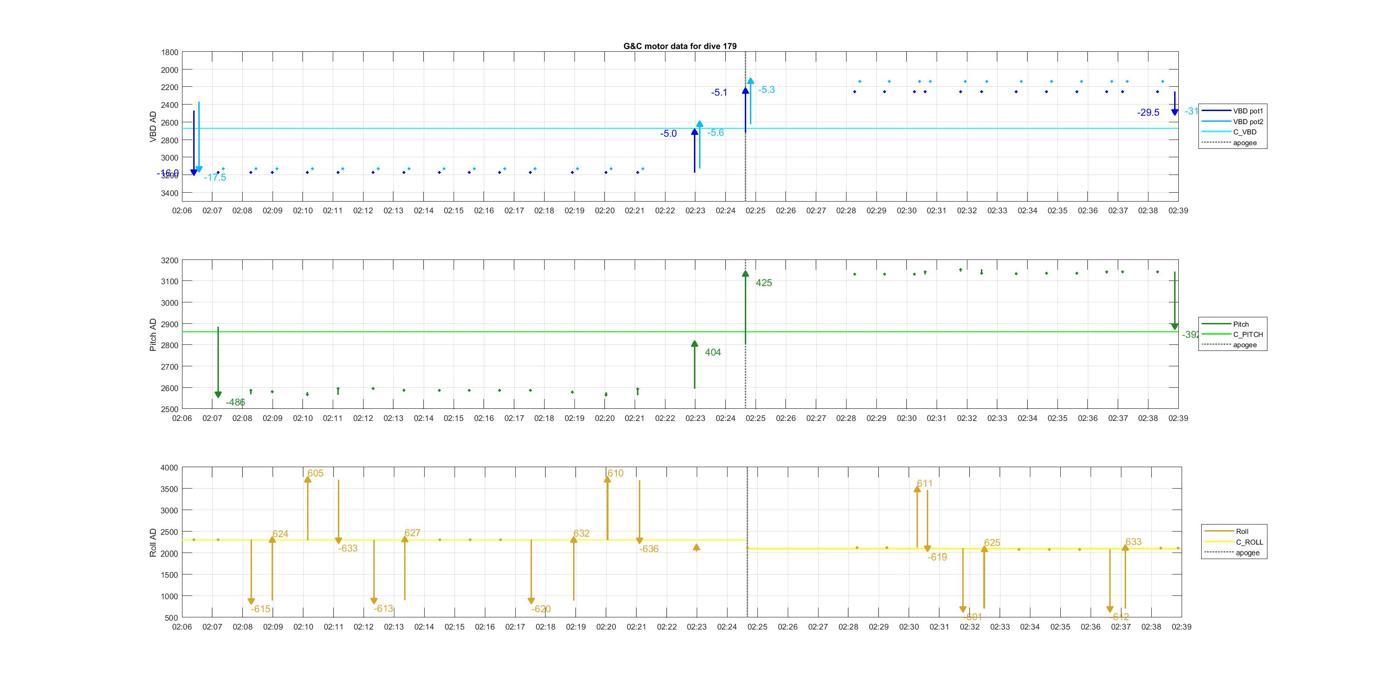This screenshot has height=693, width=1400.
Task: Click the '-613' roll data label
Action: [x=384, y=609]
